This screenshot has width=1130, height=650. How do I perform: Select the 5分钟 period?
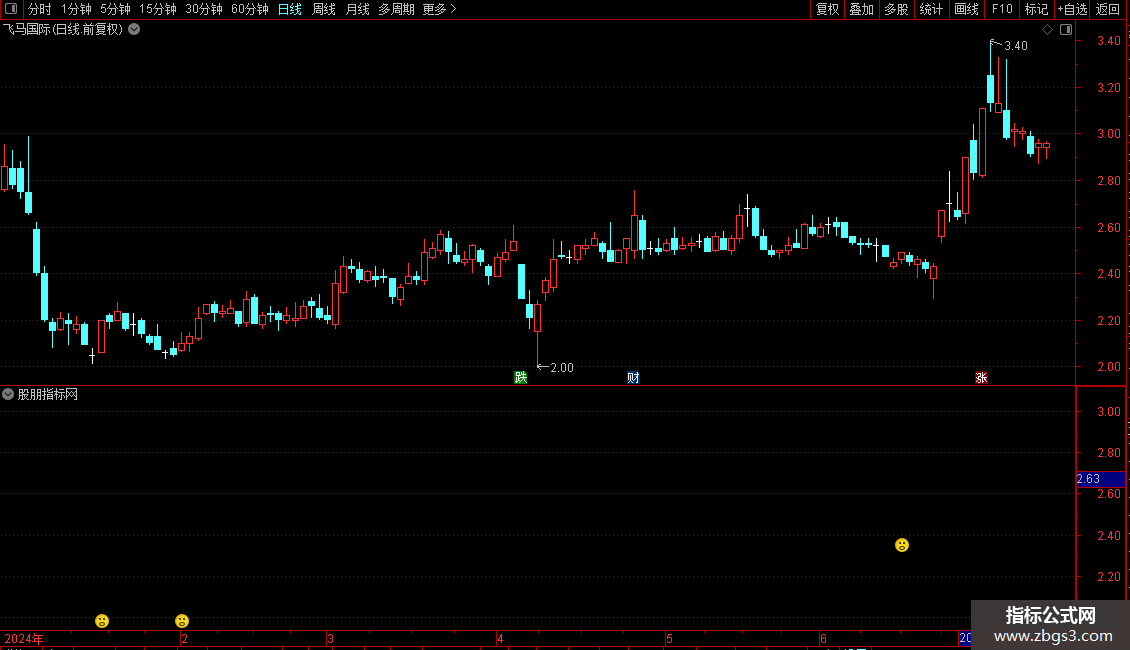pyautogui.click(x=115, y=9)
